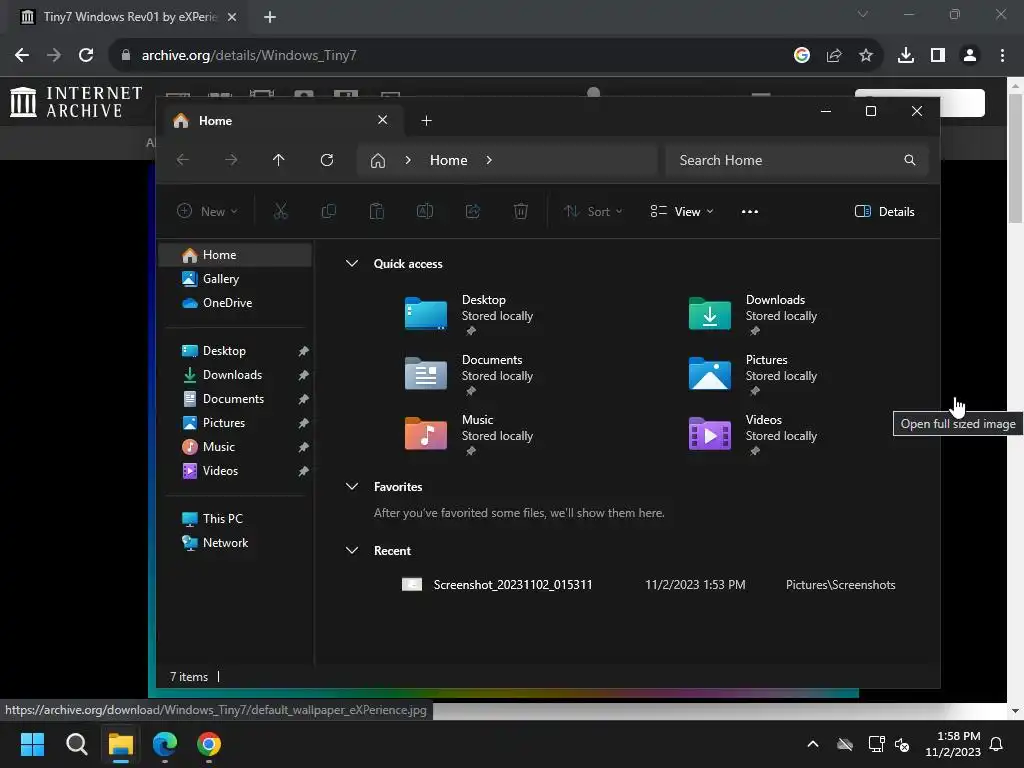Reload the archive.org page

click(x=86, y=56)
